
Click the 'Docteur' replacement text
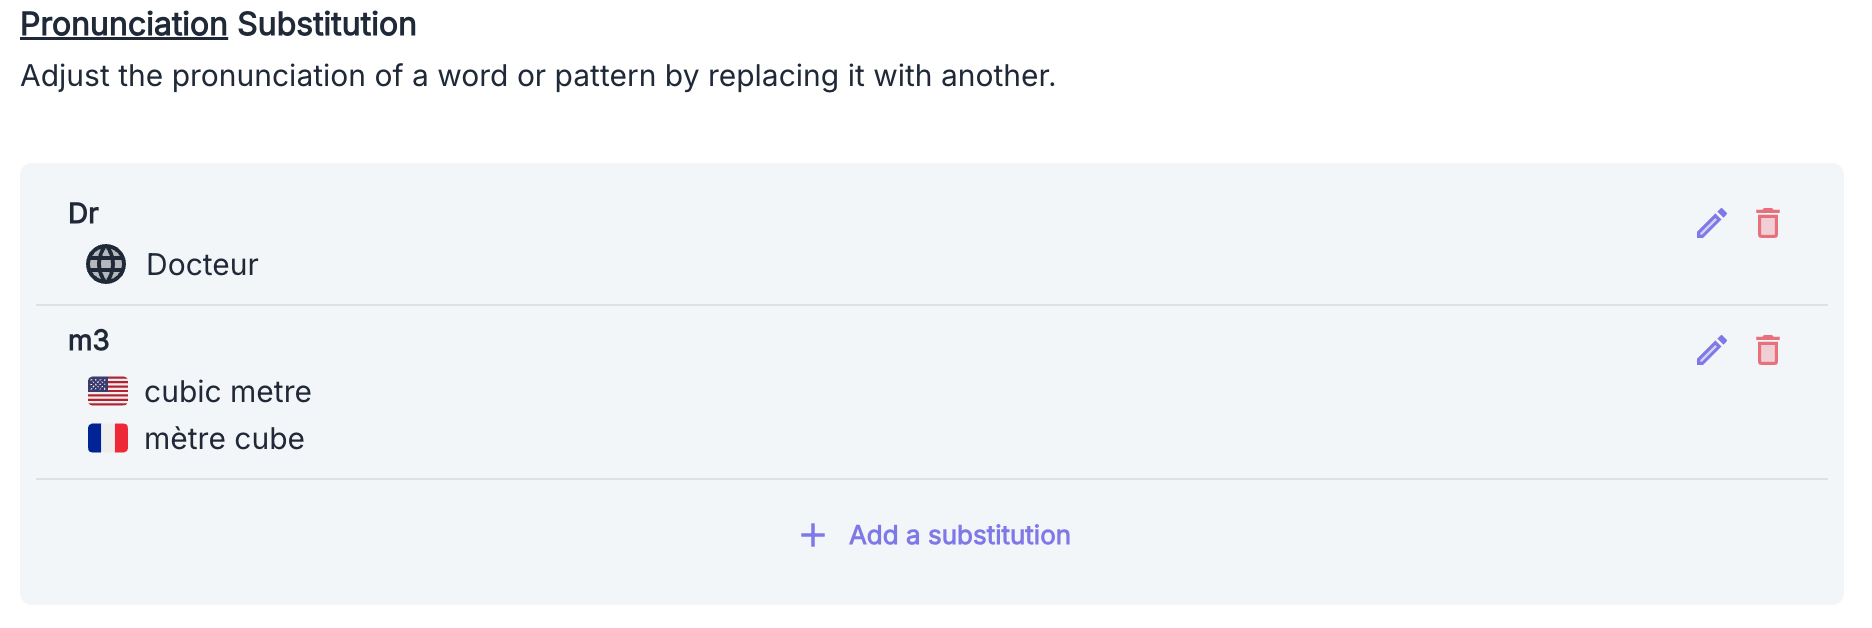coord(202,264)
